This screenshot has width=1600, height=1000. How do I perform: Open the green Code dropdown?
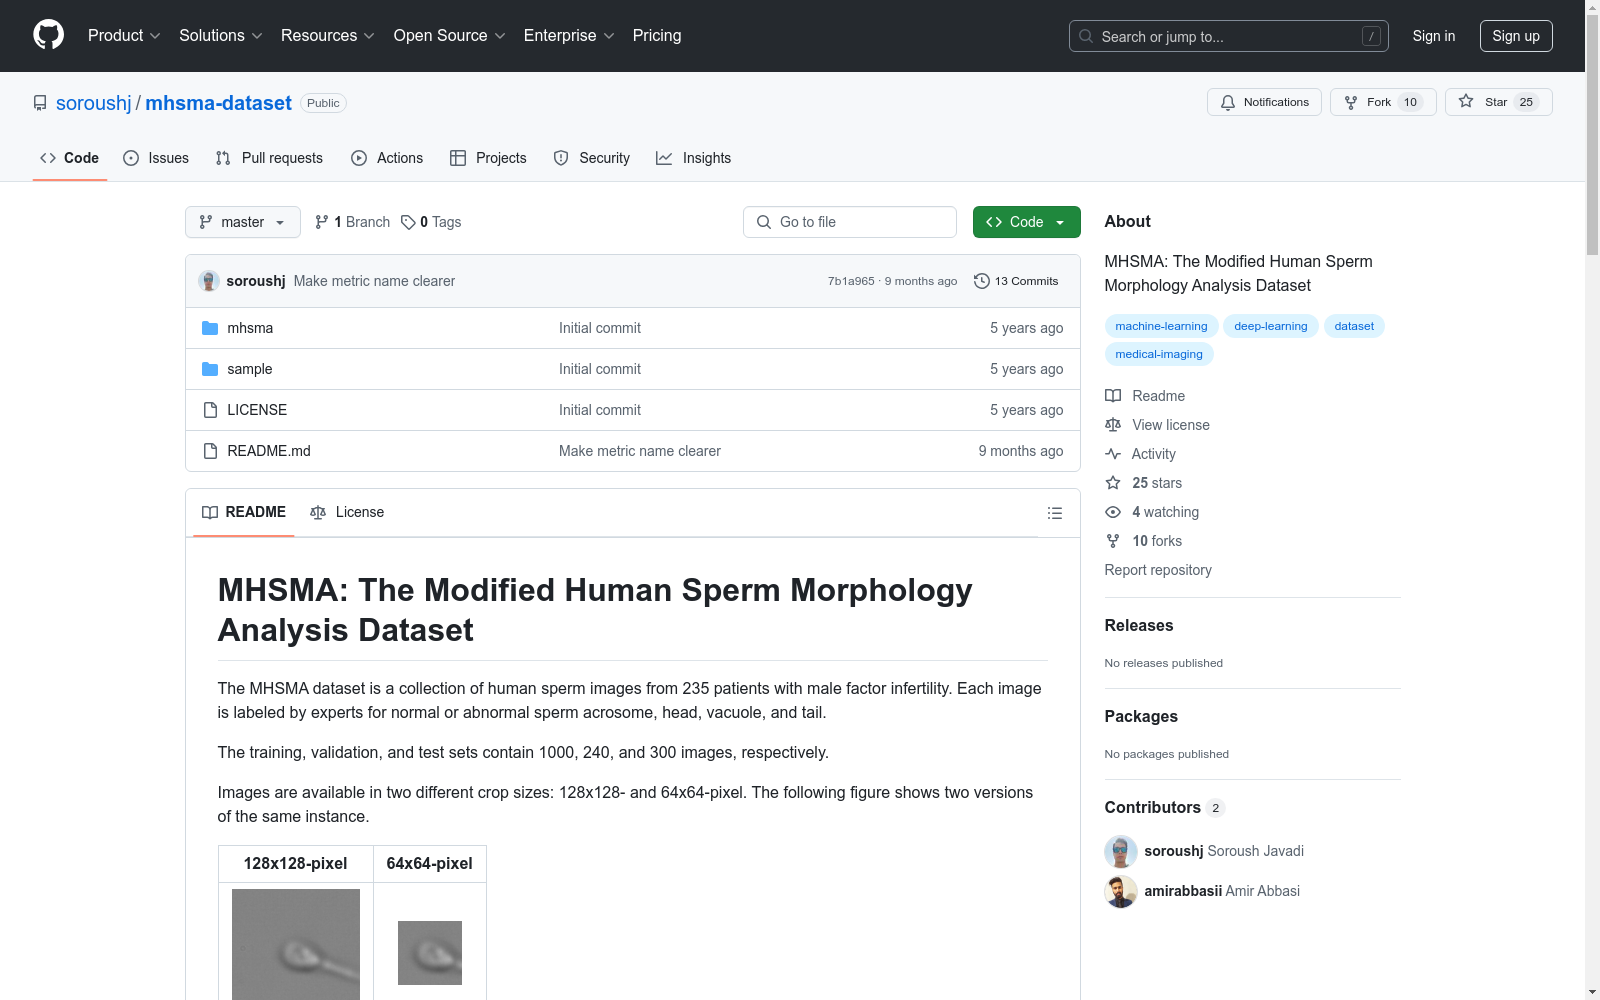(1026, 222)
